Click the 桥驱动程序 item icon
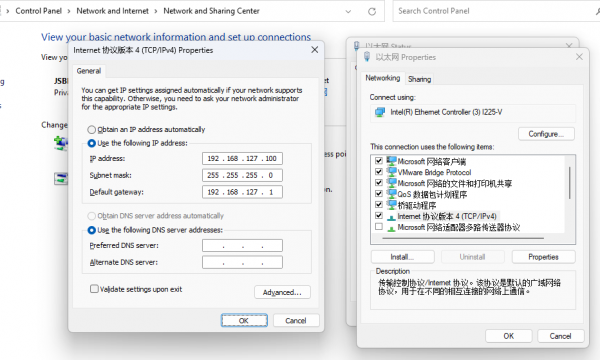600x360 pixels. point(391,205)
